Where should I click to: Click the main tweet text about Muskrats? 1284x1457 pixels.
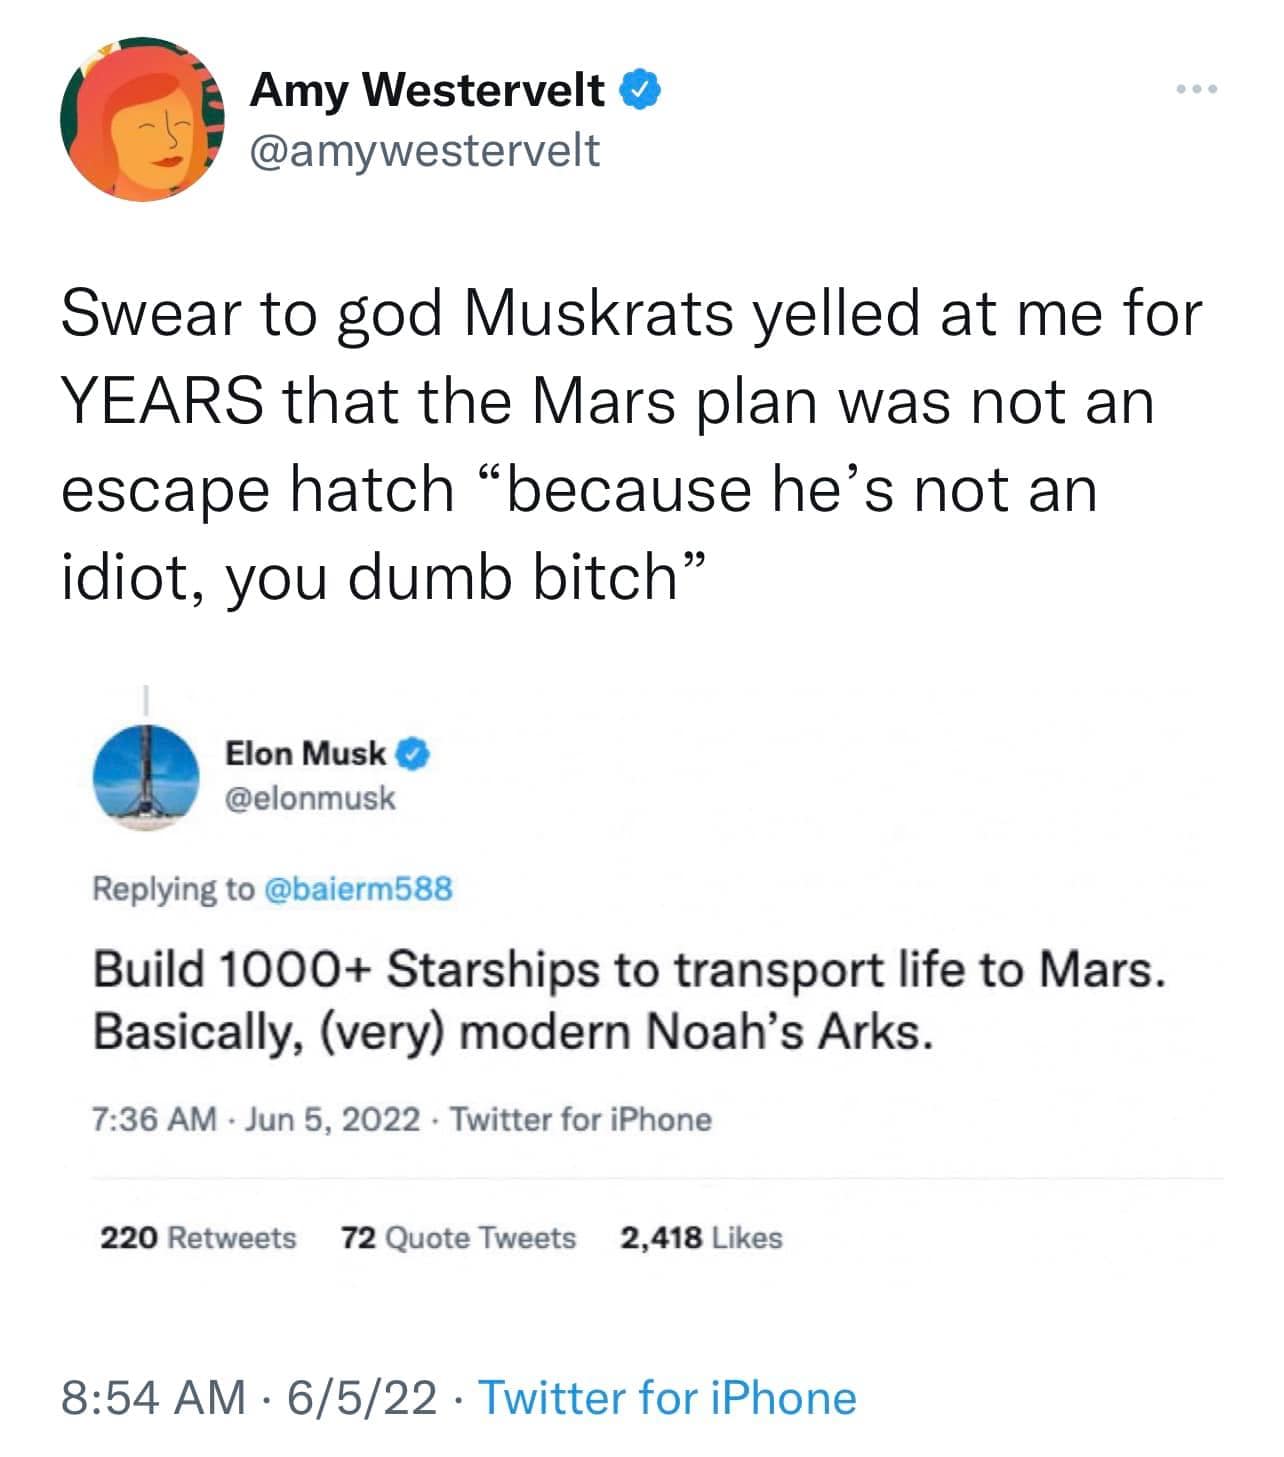point(630,443)
